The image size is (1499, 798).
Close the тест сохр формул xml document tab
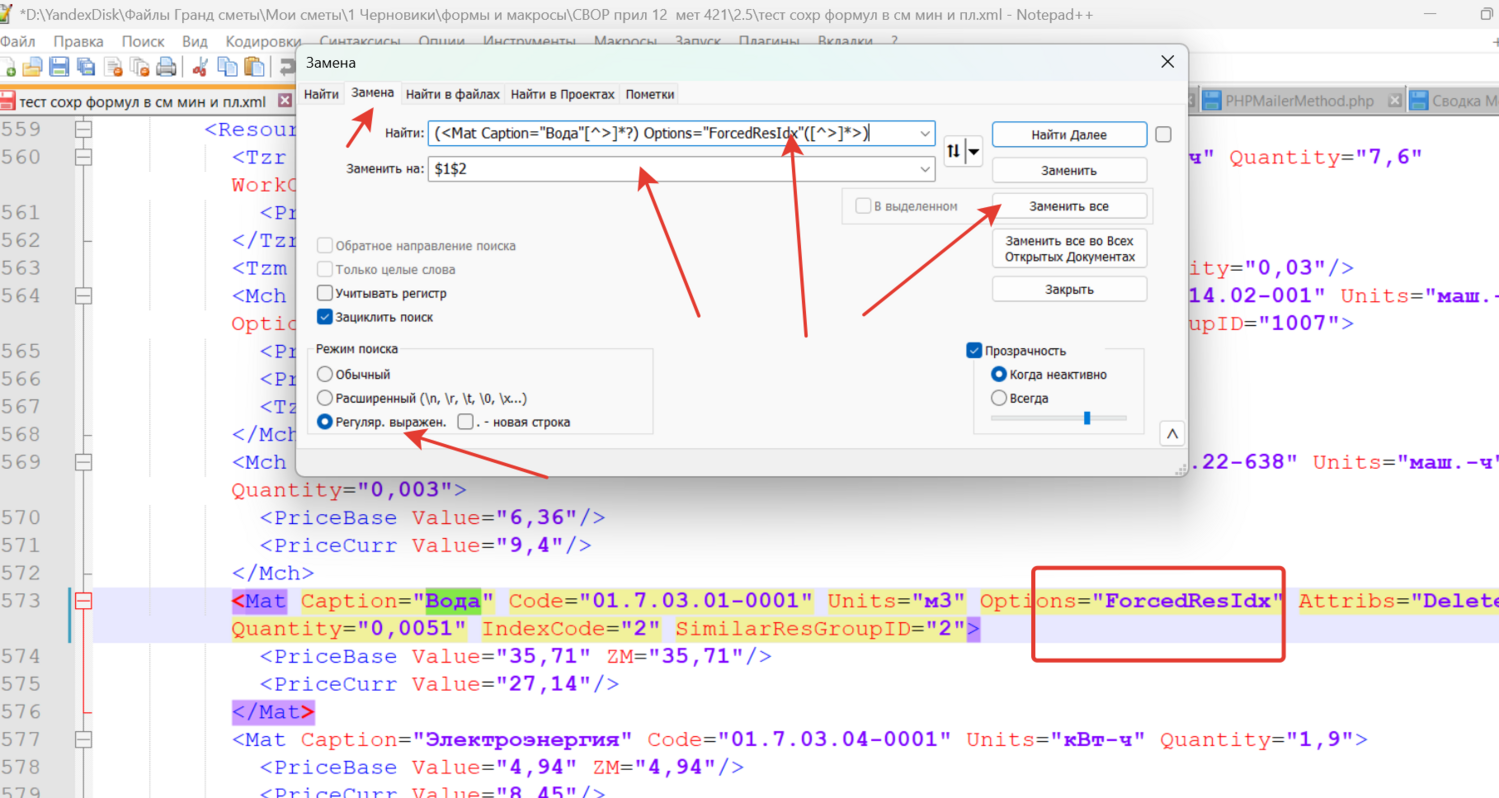(284, 101)
